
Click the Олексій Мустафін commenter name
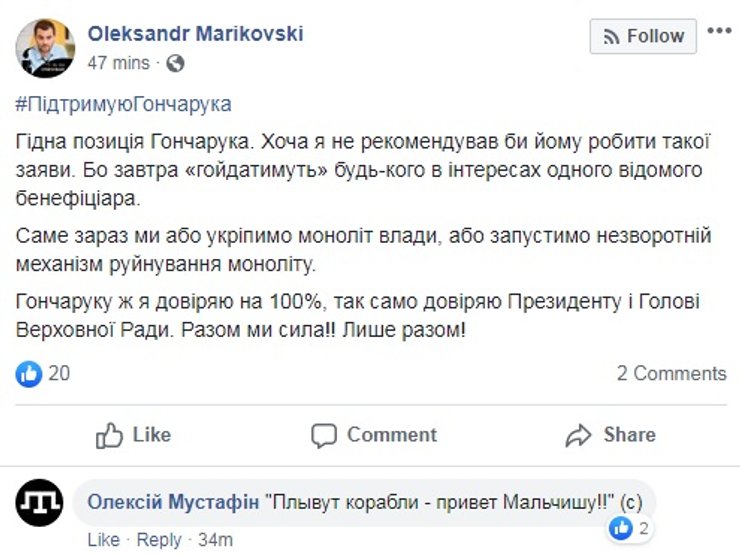[172, 501]
